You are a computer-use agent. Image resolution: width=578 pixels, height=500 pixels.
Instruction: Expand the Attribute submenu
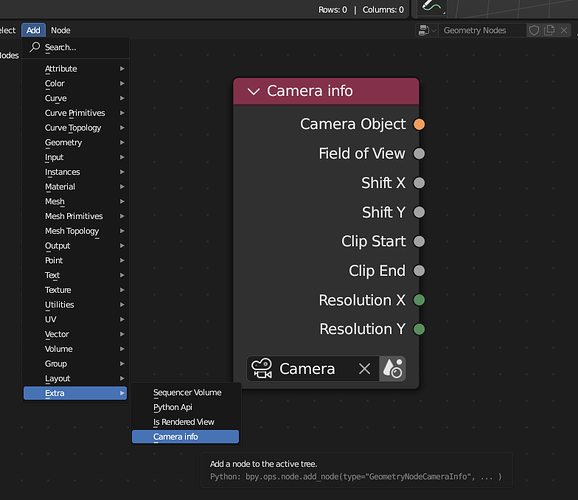pyautogui.click(x=75, y=69)
